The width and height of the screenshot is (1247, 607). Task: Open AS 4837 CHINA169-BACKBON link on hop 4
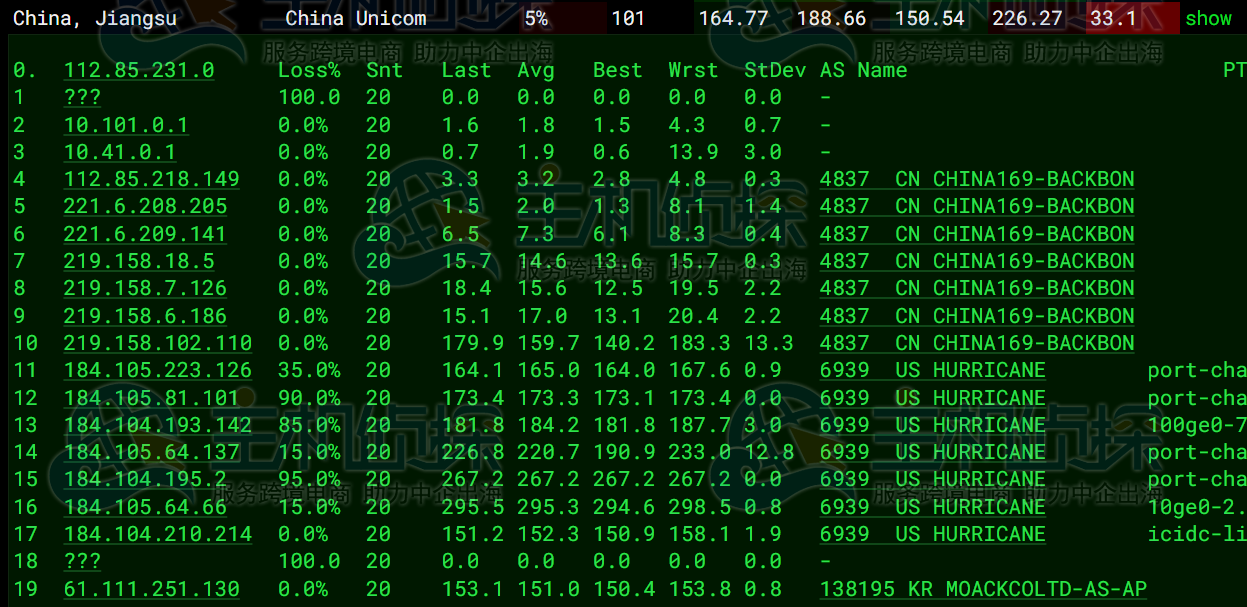977,179
